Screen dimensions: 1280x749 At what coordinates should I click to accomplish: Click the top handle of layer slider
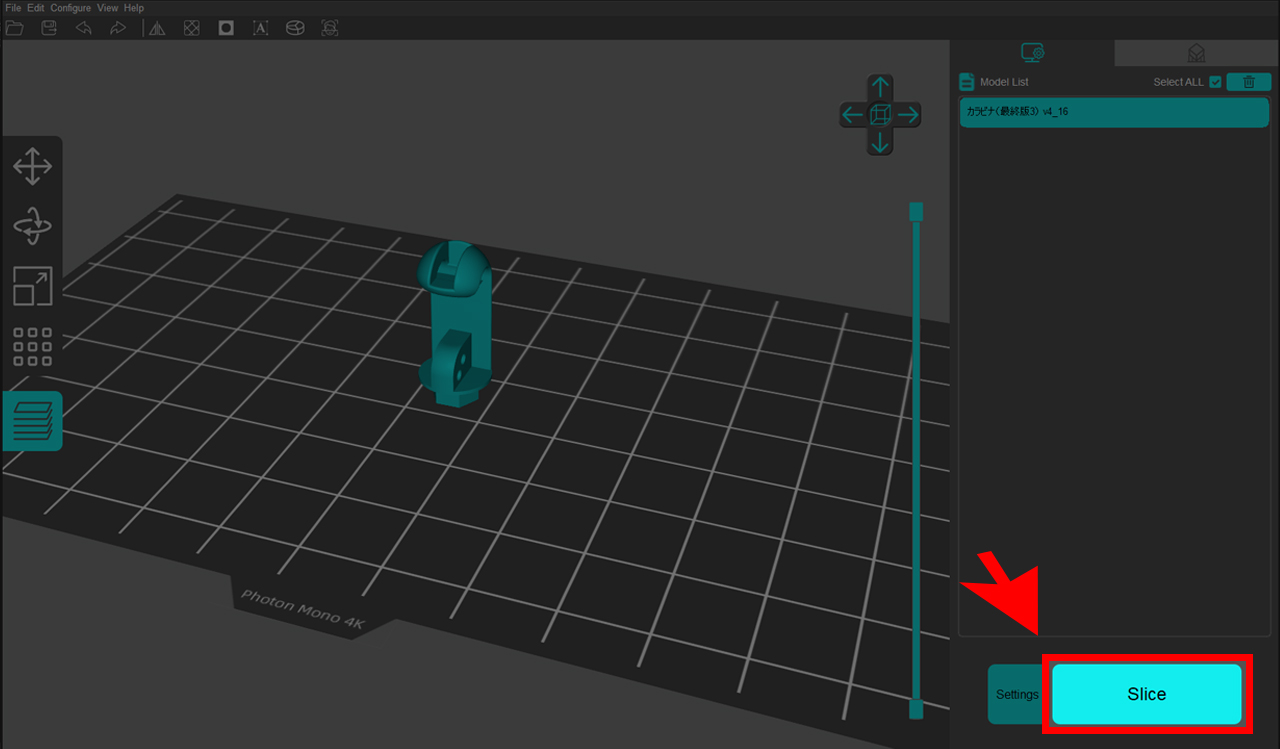pos(915,211)
